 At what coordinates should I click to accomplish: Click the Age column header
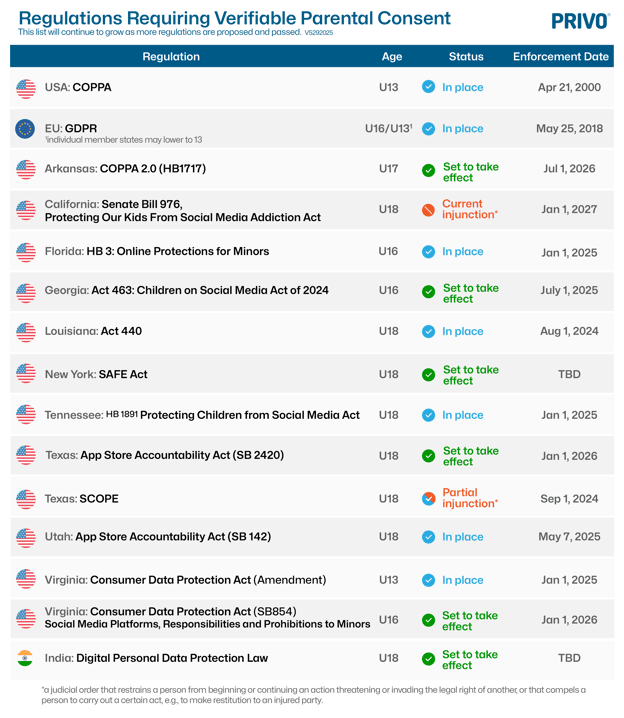[x=392, y=56]
